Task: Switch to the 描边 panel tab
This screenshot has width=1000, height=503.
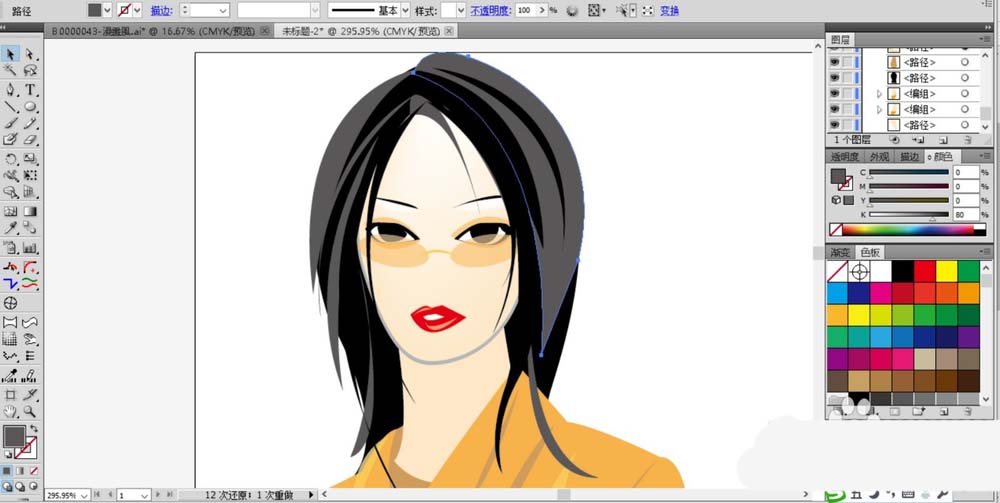Action: click(x=909, y=156)
